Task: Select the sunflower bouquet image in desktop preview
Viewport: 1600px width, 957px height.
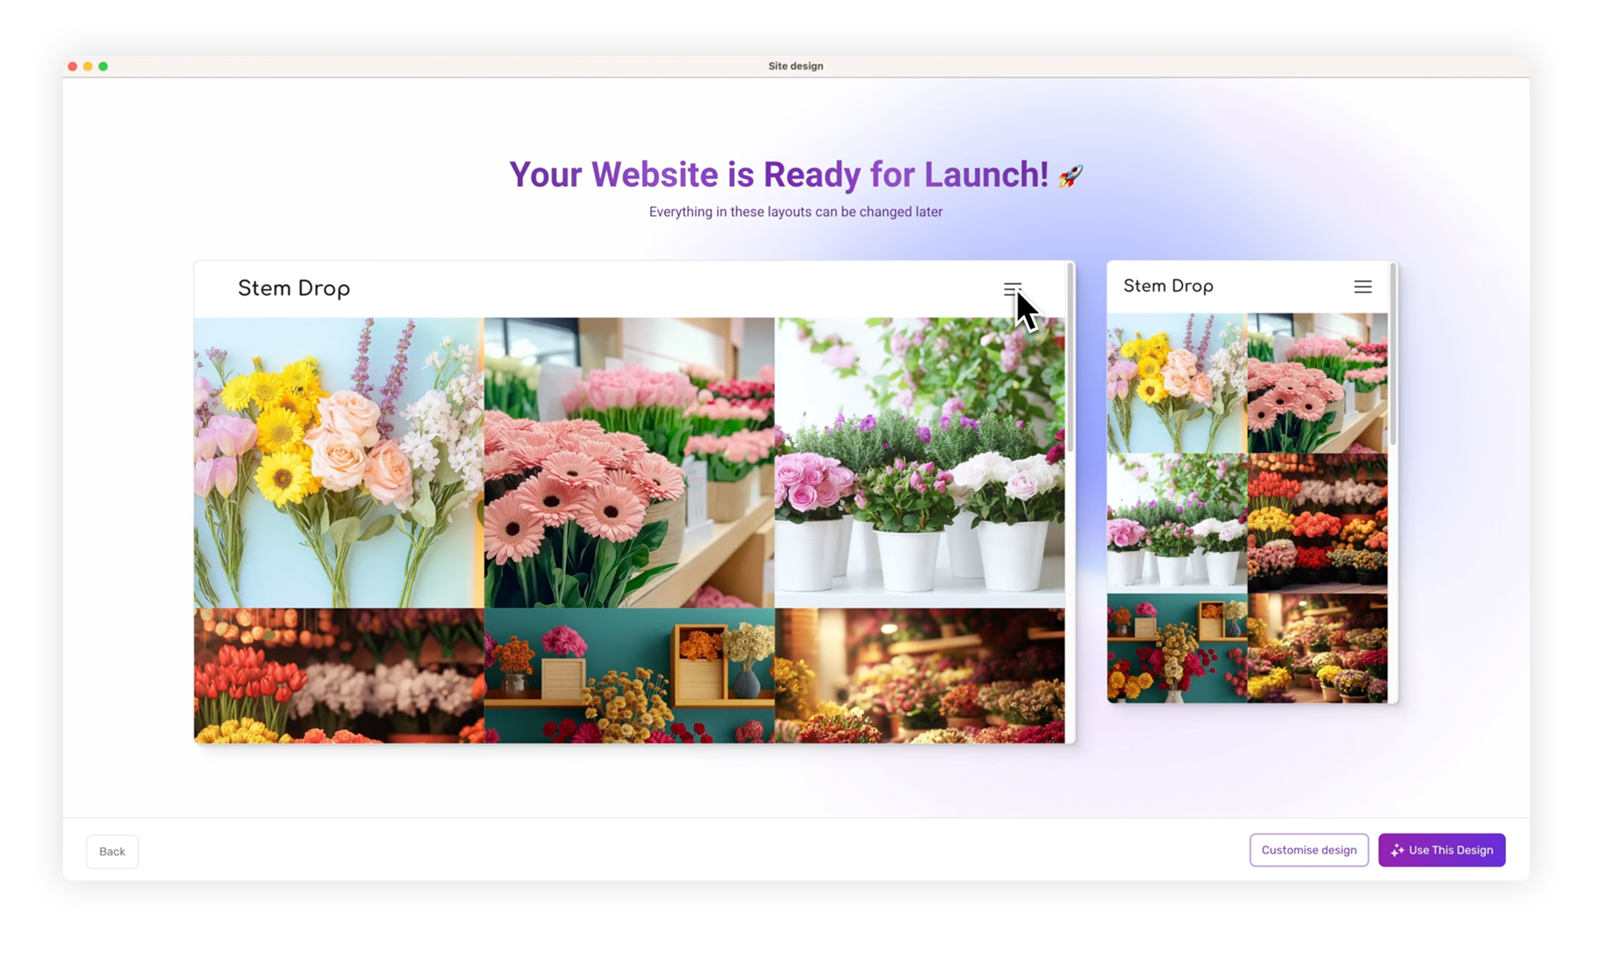Action: (x=338, y=462)
